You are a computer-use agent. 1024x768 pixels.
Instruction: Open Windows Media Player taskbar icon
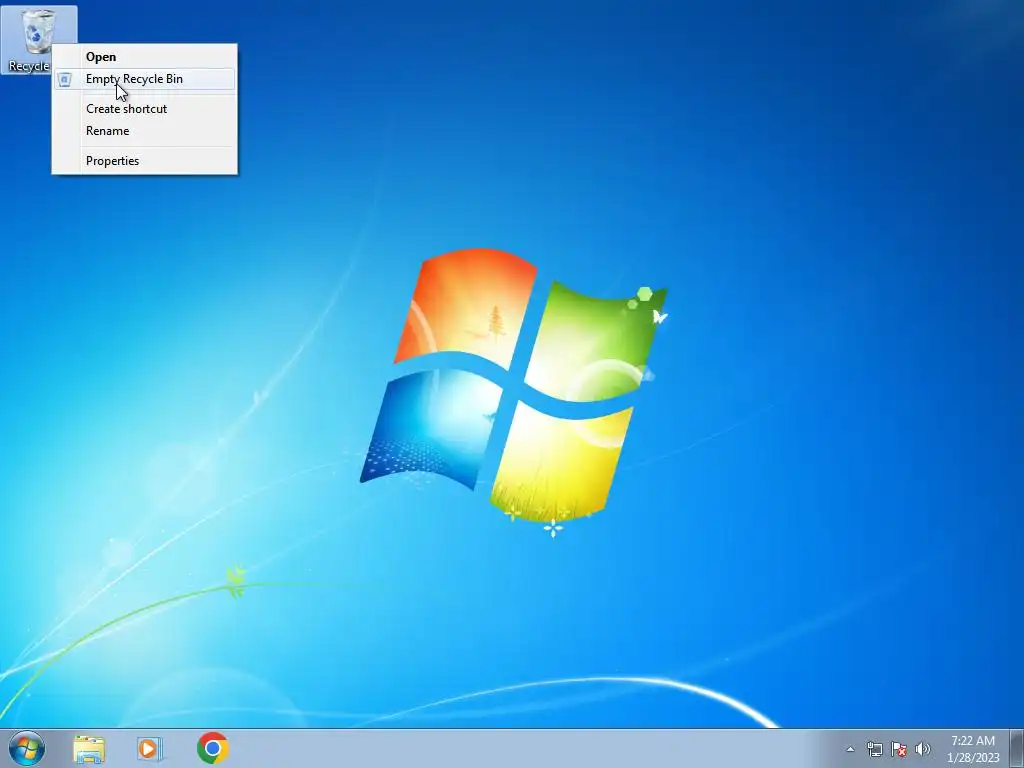tap(150, 748)
